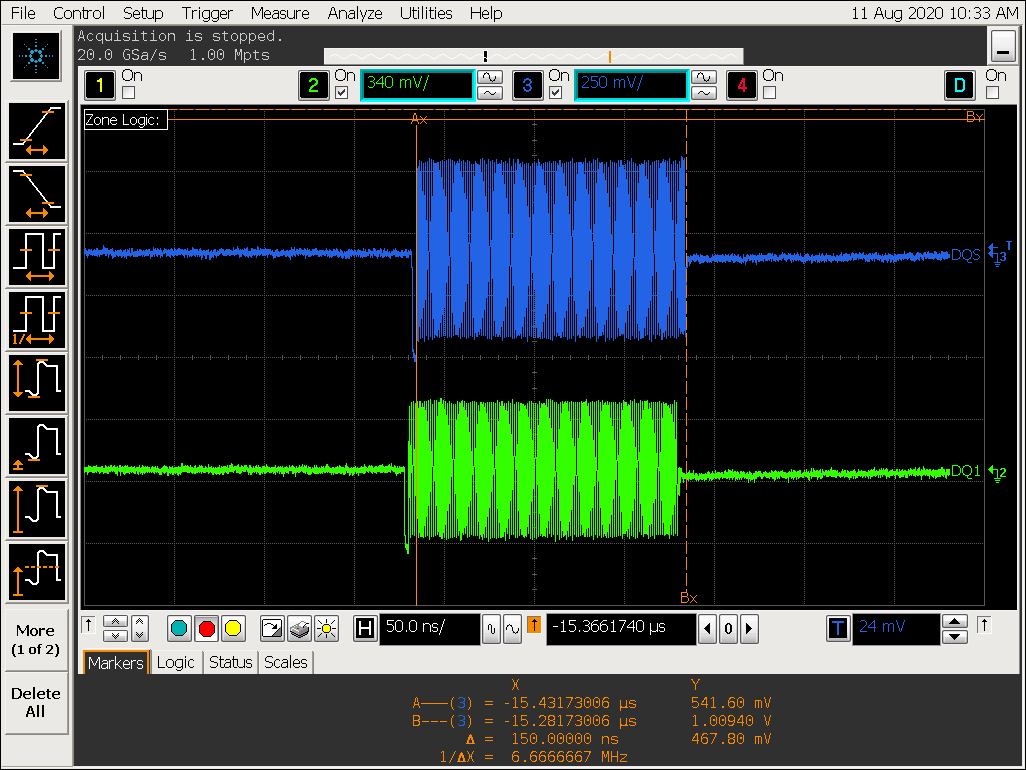
Task: Click More (1 of 2) button
Action: click(x=35, y=640)
